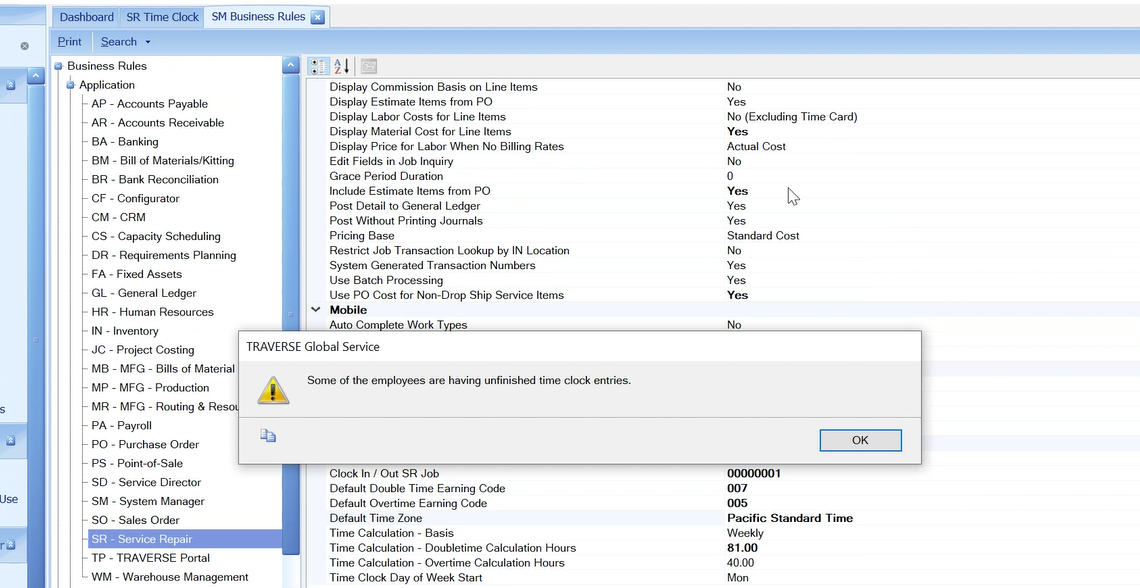Select BR - Bank Reconciliation
Viewport: 1140px width, 588px height.
click(x=154, y=180)
